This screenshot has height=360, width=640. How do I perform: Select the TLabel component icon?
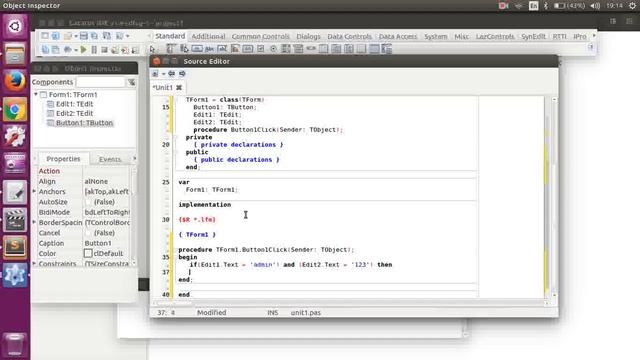[x=209, y=49]
